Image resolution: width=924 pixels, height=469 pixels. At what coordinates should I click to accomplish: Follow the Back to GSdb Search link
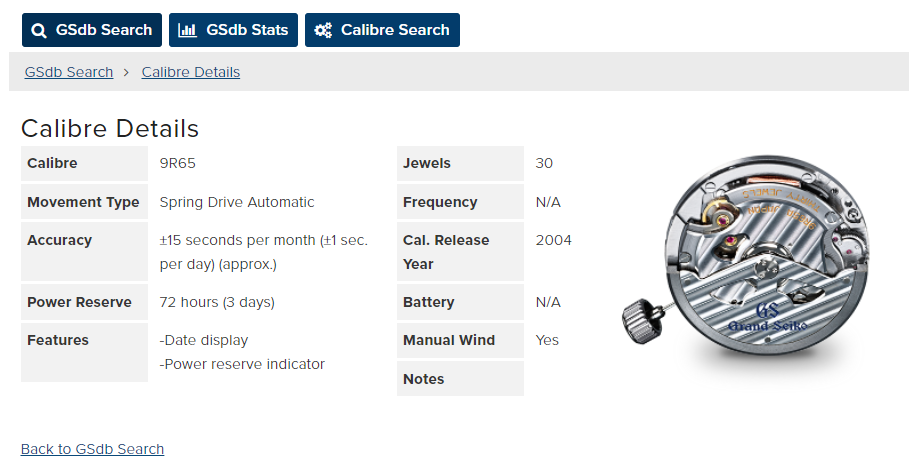93,449
